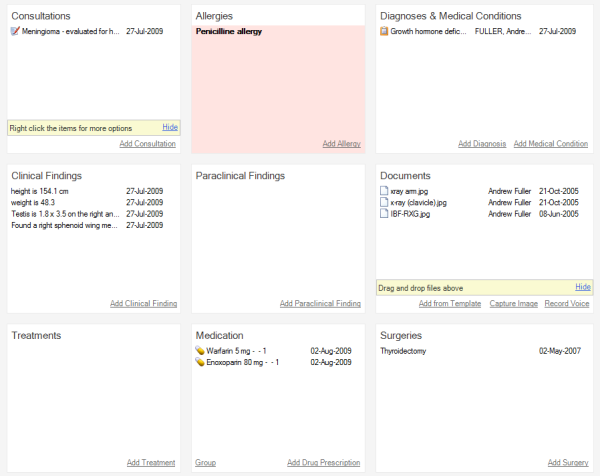Hide the right-click options hint in Consultations
The height and width of the screenshot is (476, 600).
click(x=170, y=127)
